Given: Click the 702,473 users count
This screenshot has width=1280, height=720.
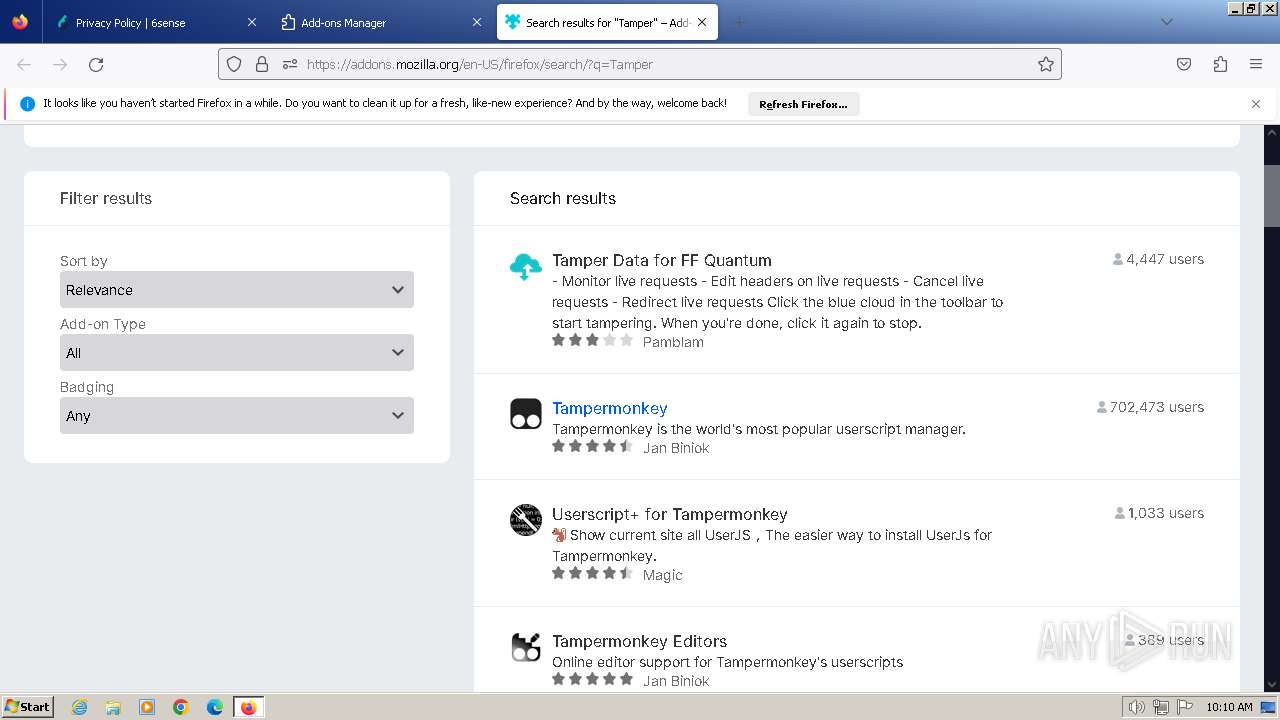Looking at the screenshot, I should coord(1150,407).
